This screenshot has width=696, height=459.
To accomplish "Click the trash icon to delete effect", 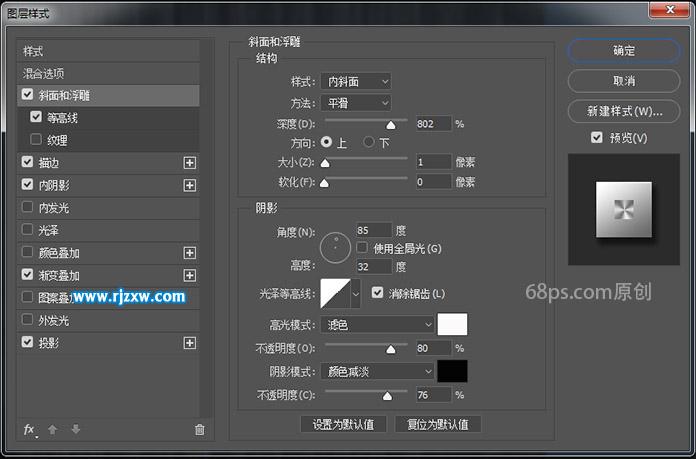I will click(x=199, y=429).
